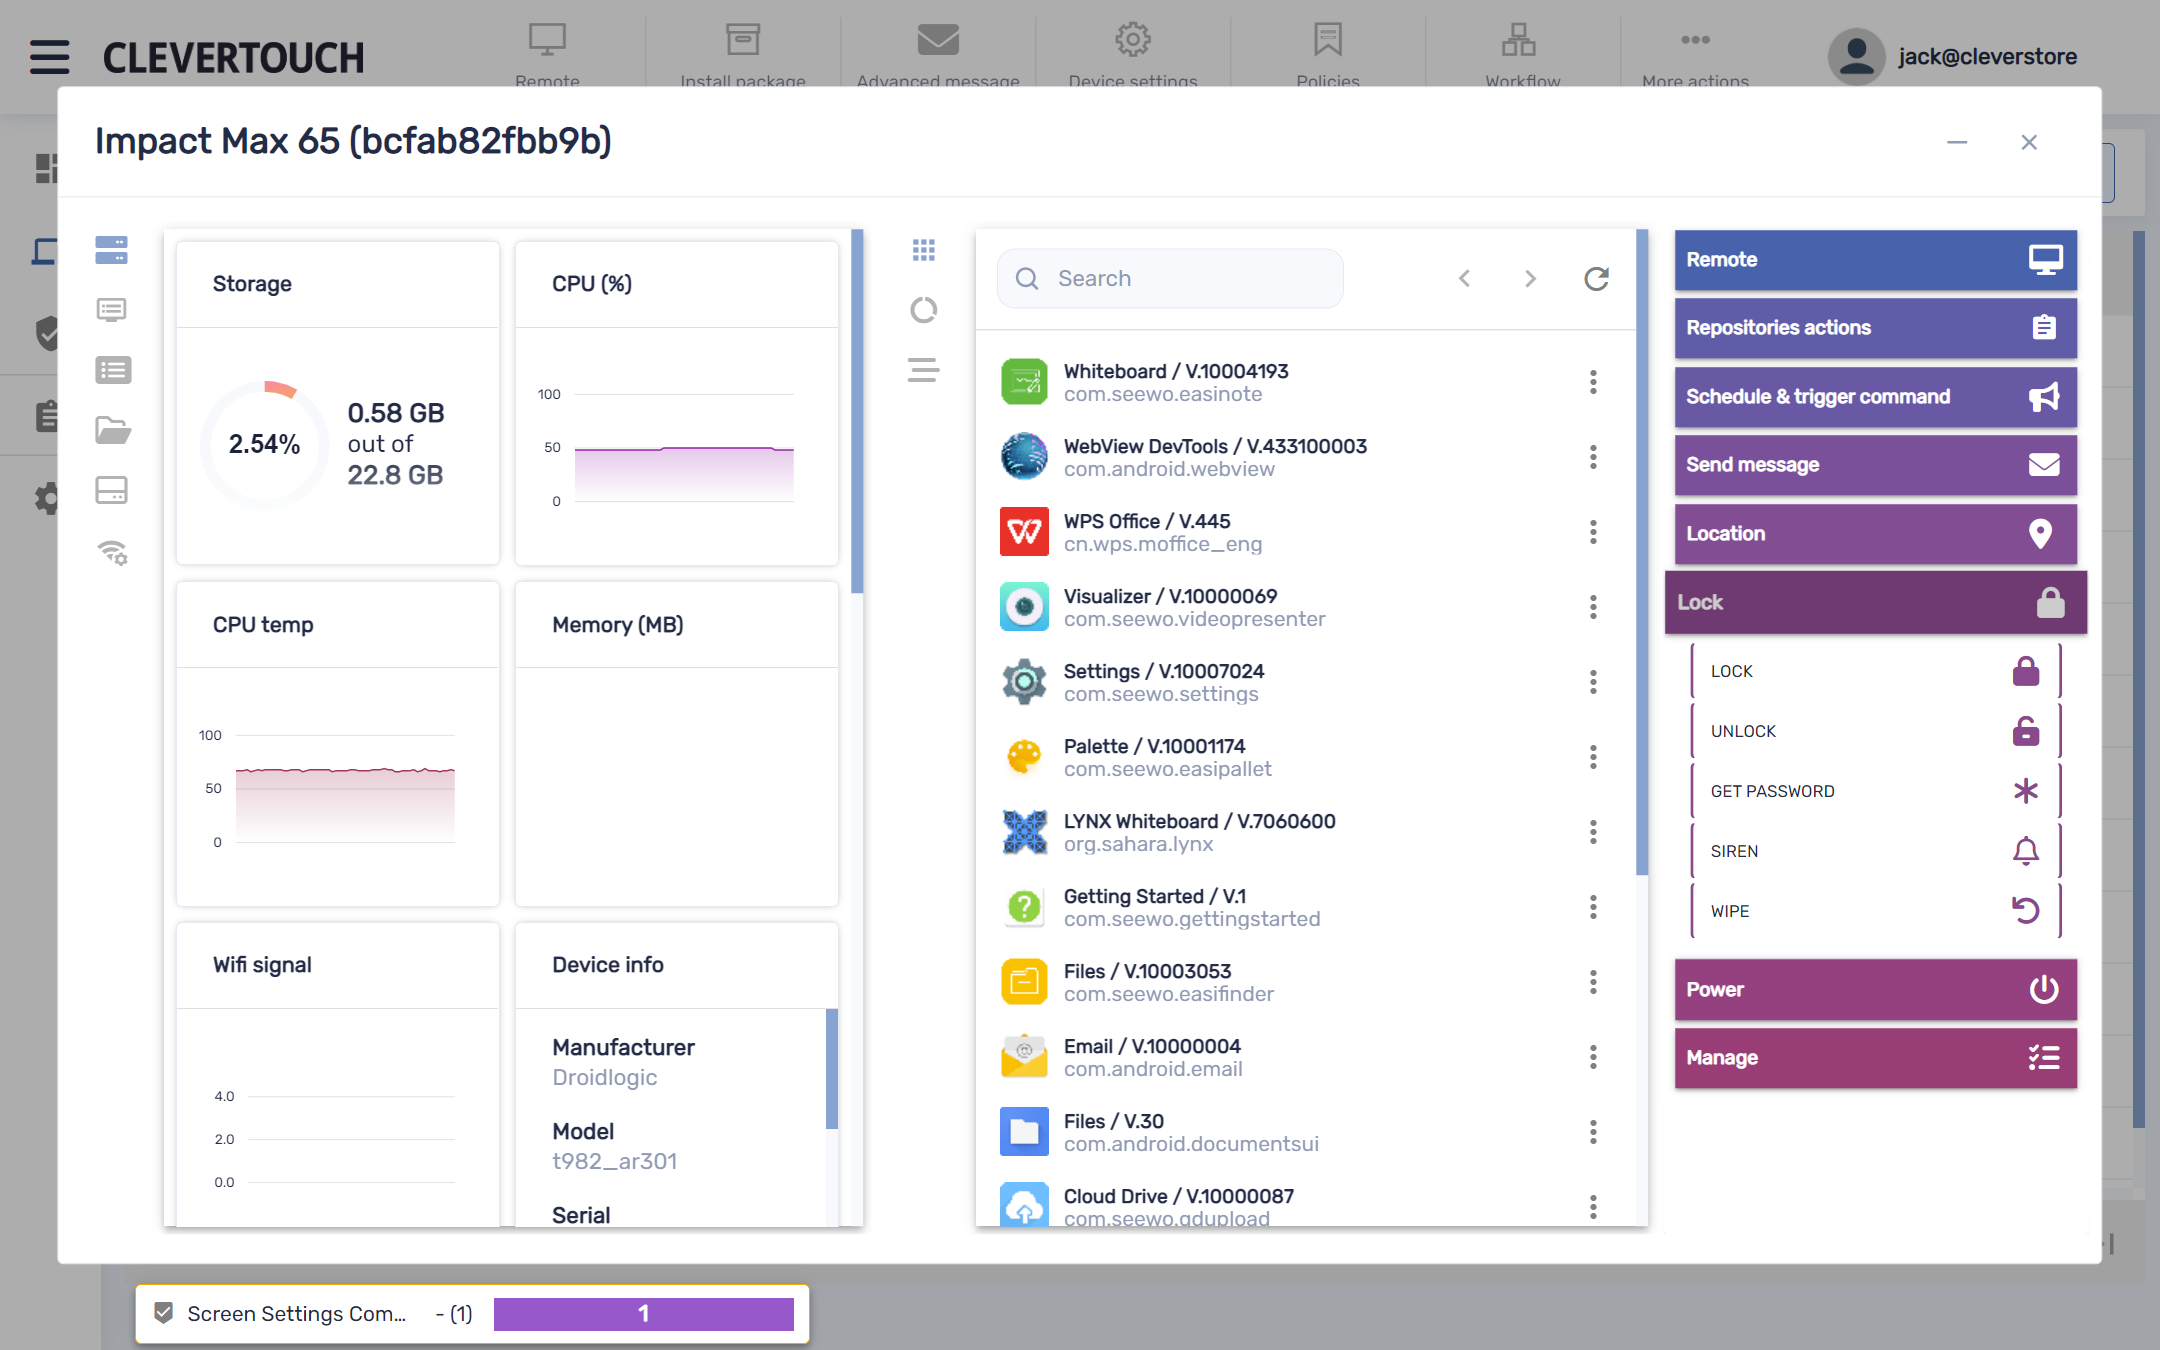
Task: Select the UNLOCK device option
Action: 1876,731
